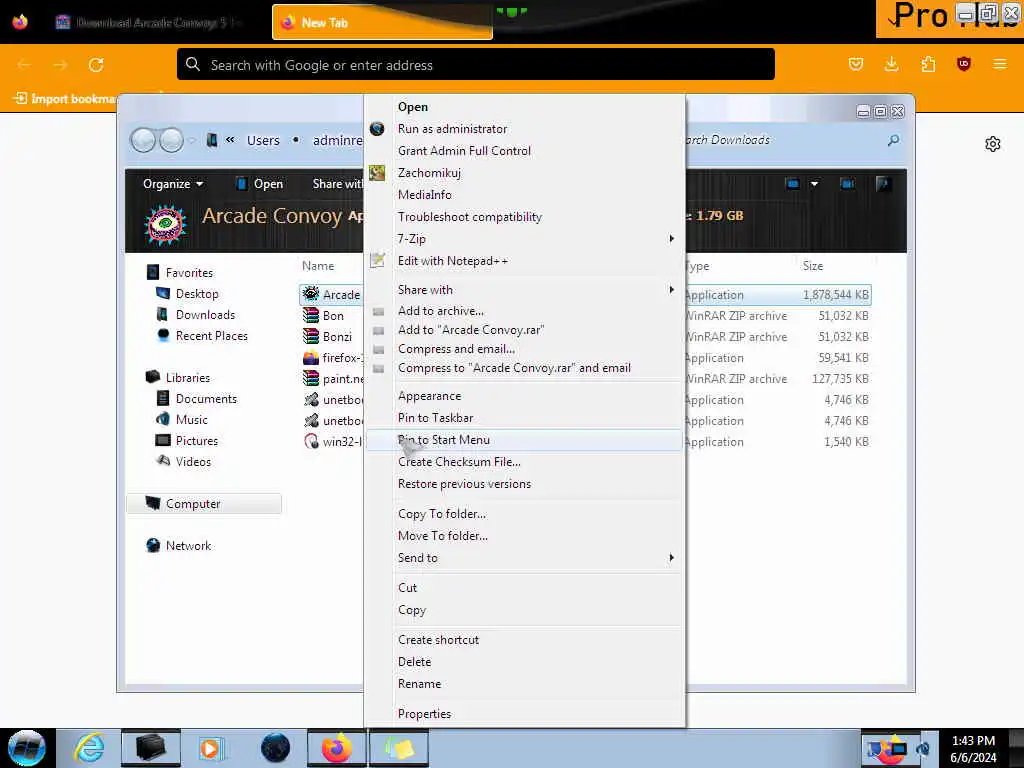Expand the 7-Zip submenu arrow

click(x=671, y=239)
